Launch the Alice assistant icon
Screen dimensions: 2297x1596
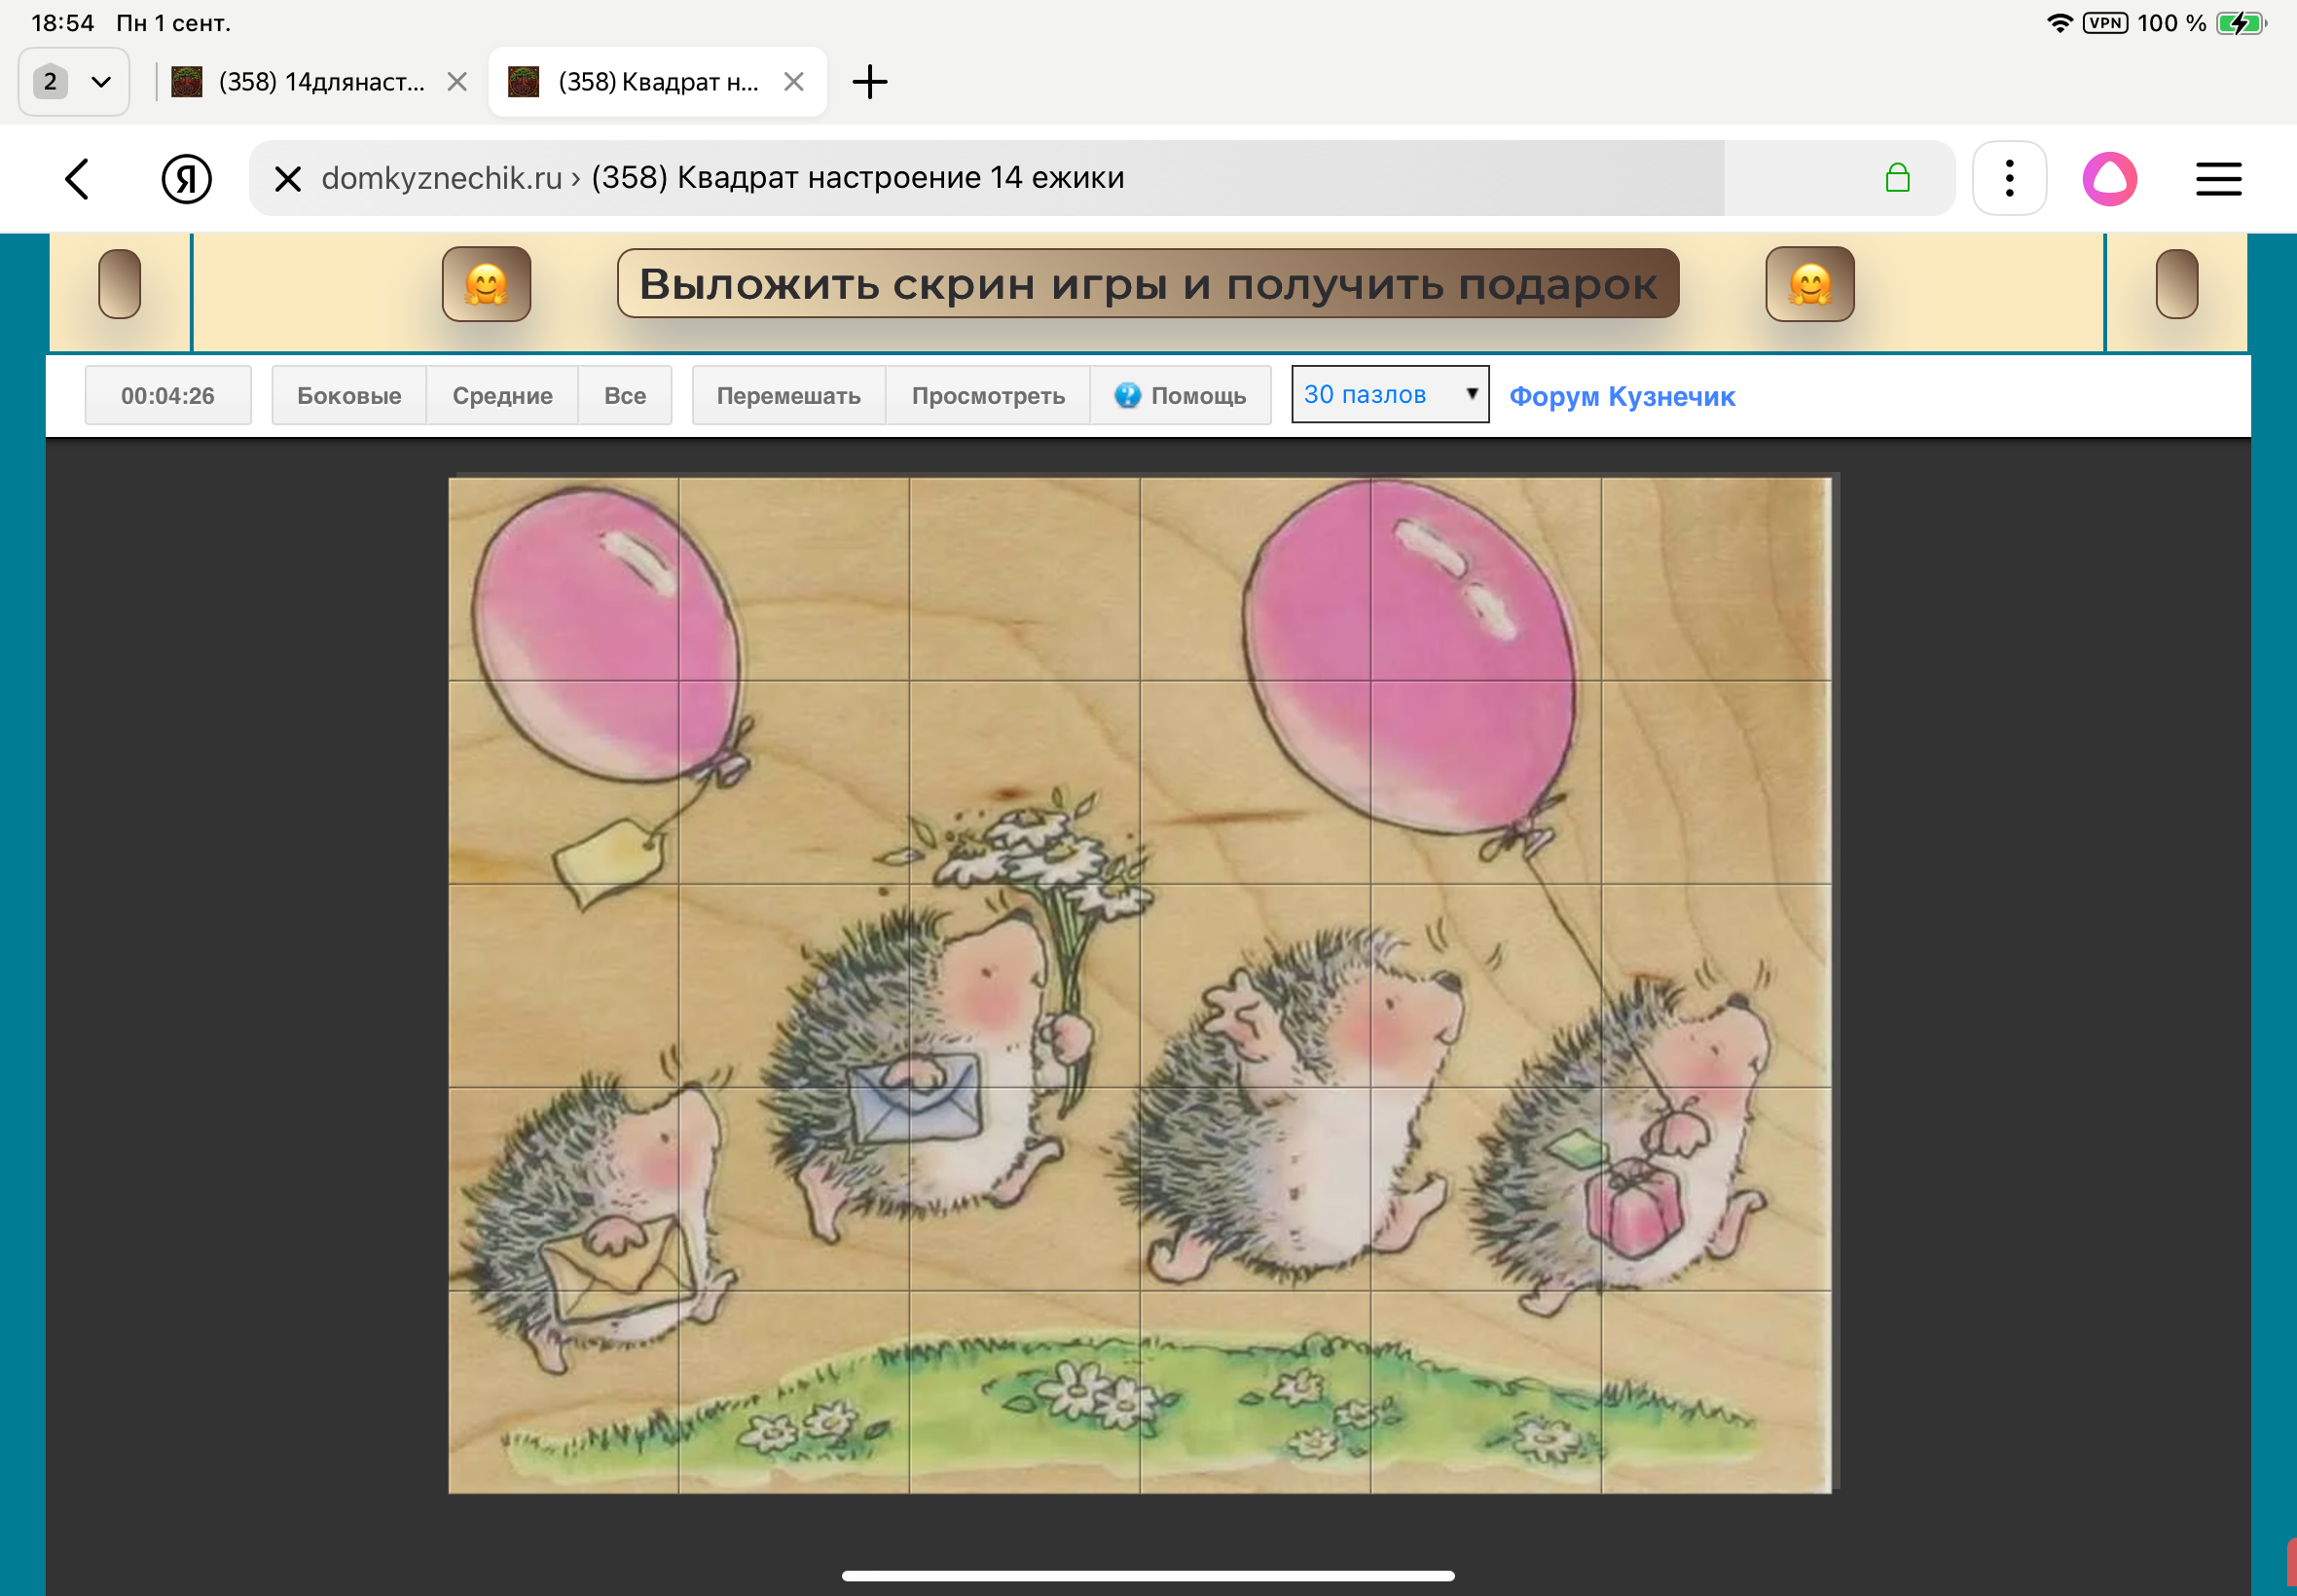pyautogui.click(x=2110, y=179)
